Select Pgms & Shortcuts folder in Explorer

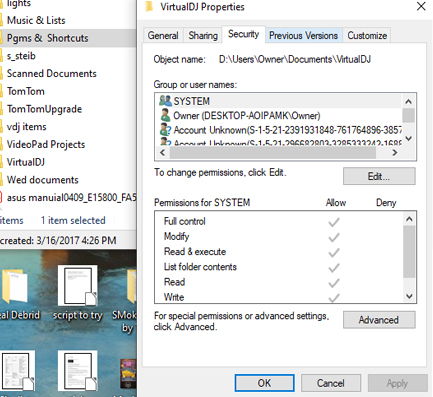pyautogui.click(x=47, y=38)
